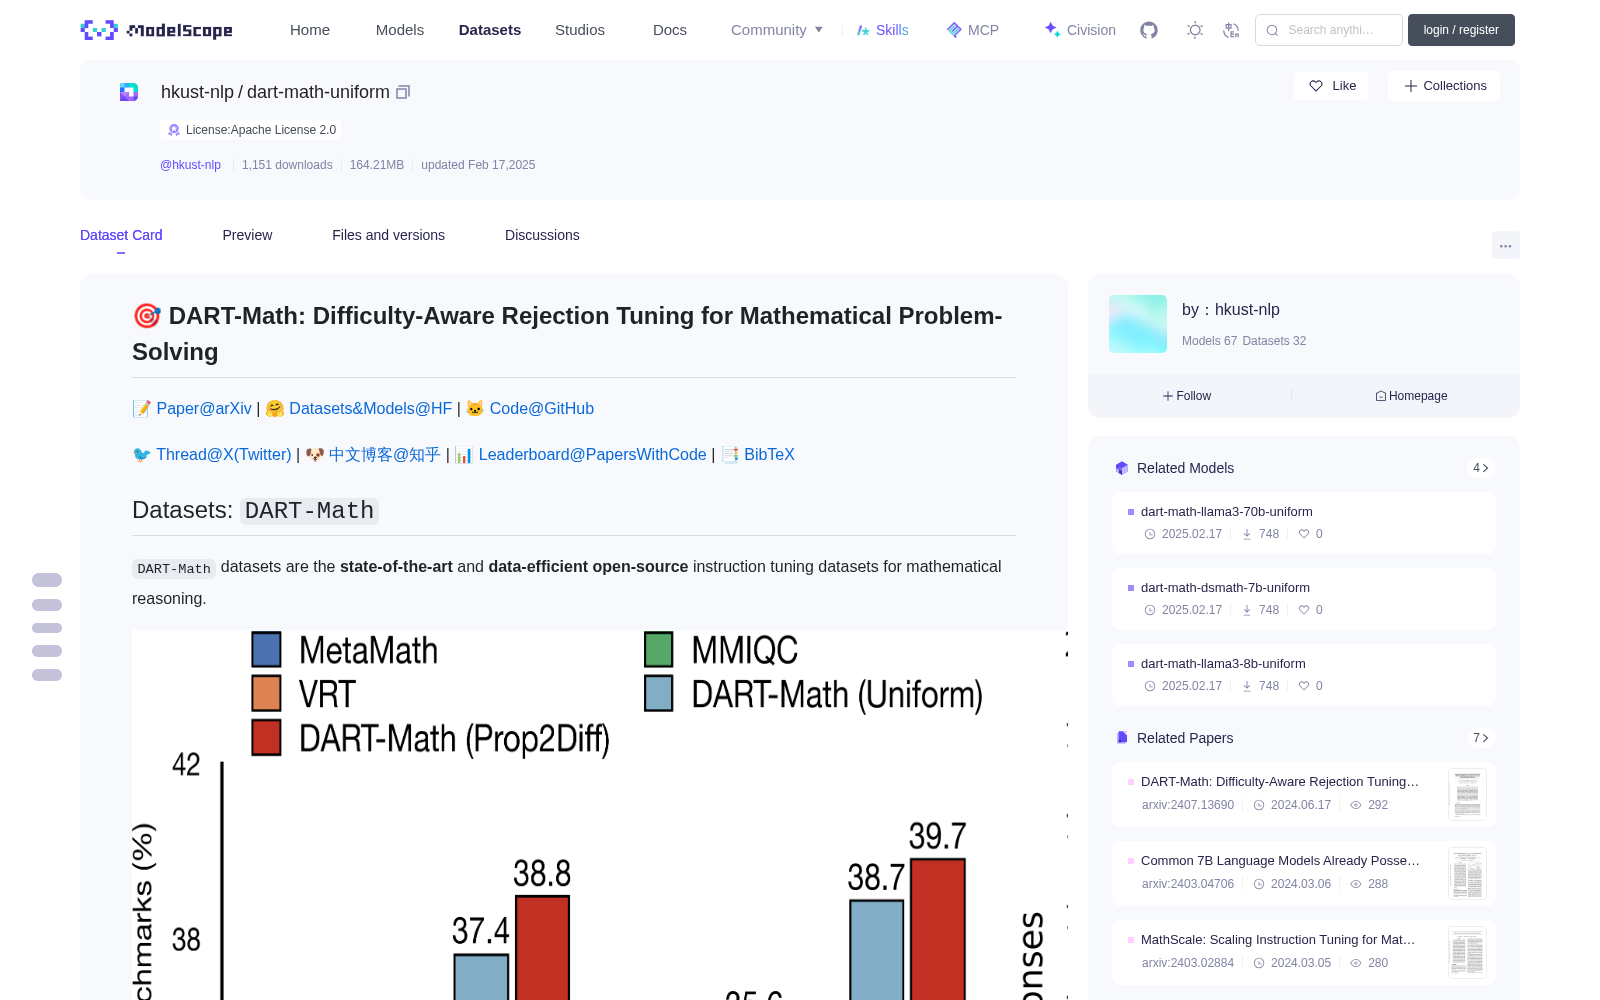The width and height of the screenshot is (1600, 1000).
Task: Click the Models 67 count text
Action: click(1209, 341)
